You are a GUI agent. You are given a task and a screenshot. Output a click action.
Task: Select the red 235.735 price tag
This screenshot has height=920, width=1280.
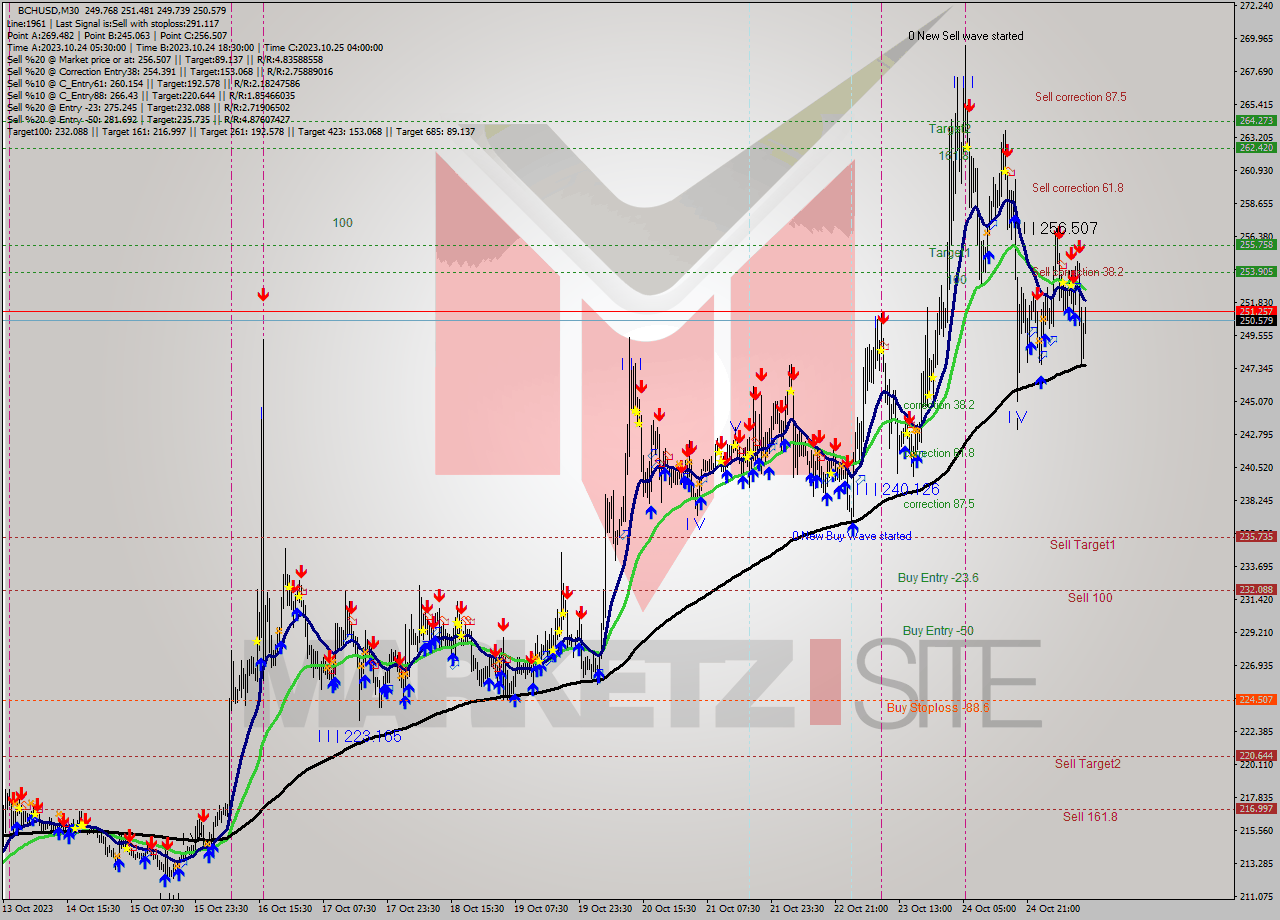[1256, 536]
